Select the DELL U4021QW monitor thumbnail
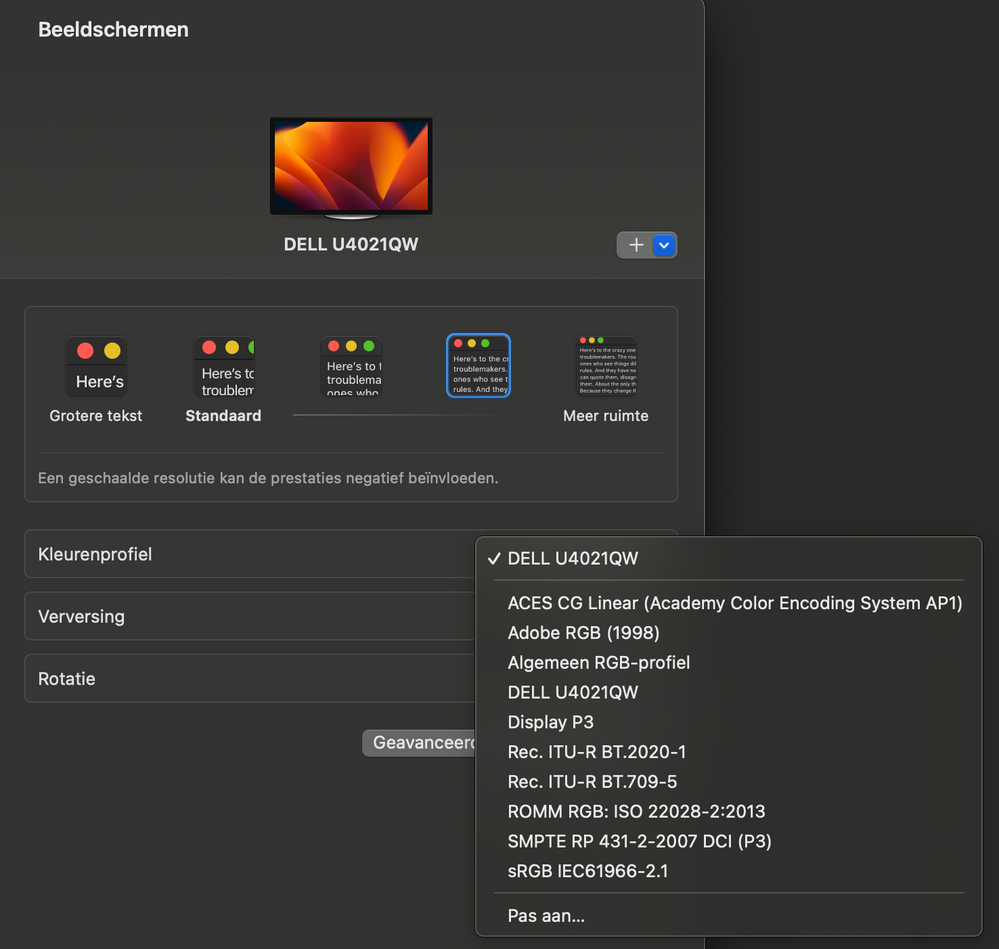The width and height of the screenshot is (999, 949). pos(351,168)
